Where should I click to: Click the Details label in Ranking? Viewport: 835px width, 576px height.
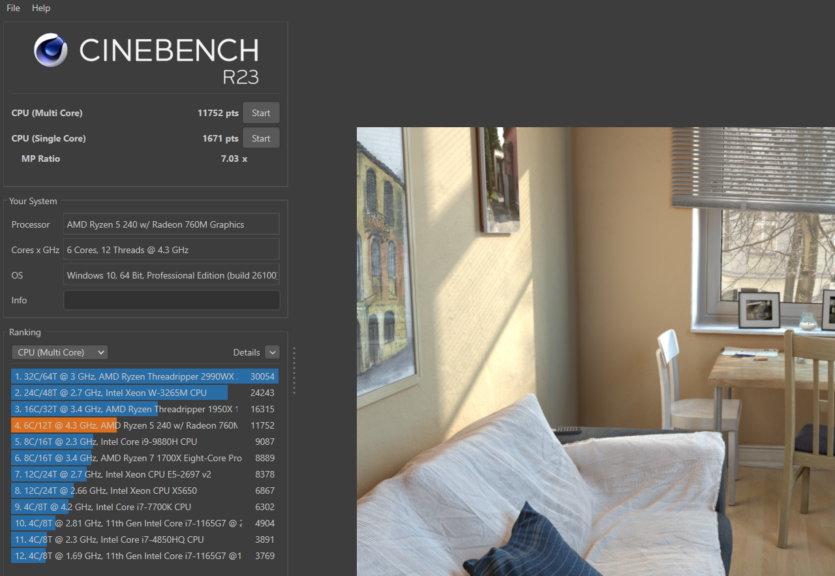[x=246, y=352]
